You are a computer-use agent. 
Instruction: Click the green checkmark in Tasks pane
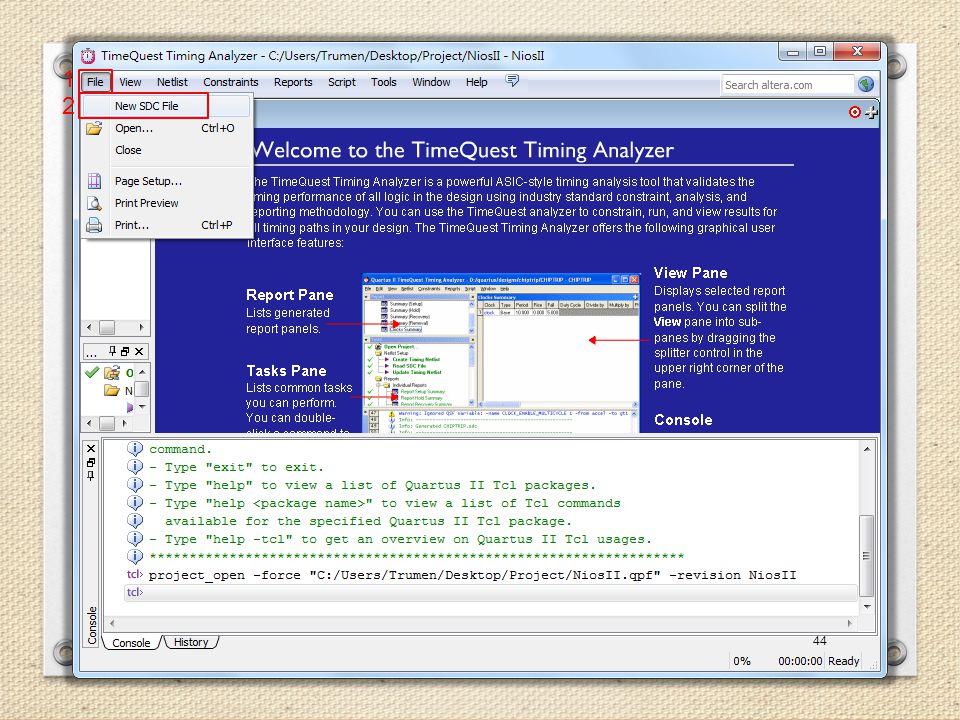click(92, 372)
